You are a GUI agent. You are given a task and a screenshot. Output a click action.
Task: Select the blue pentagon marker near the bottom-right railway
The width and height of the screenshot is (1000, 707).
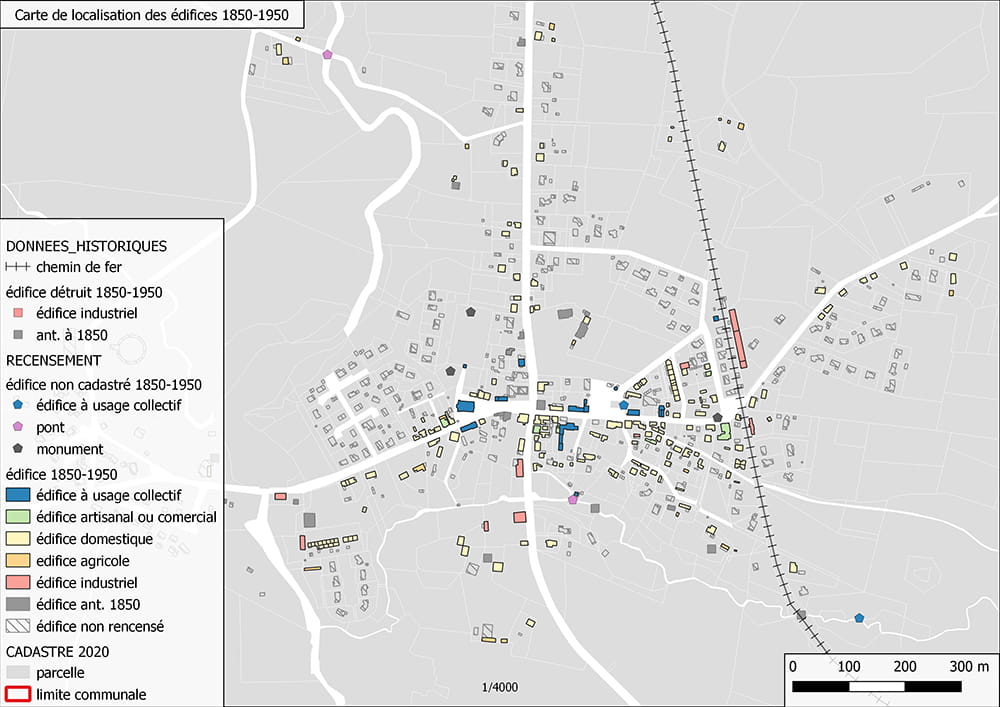click(x=859, y=618)
